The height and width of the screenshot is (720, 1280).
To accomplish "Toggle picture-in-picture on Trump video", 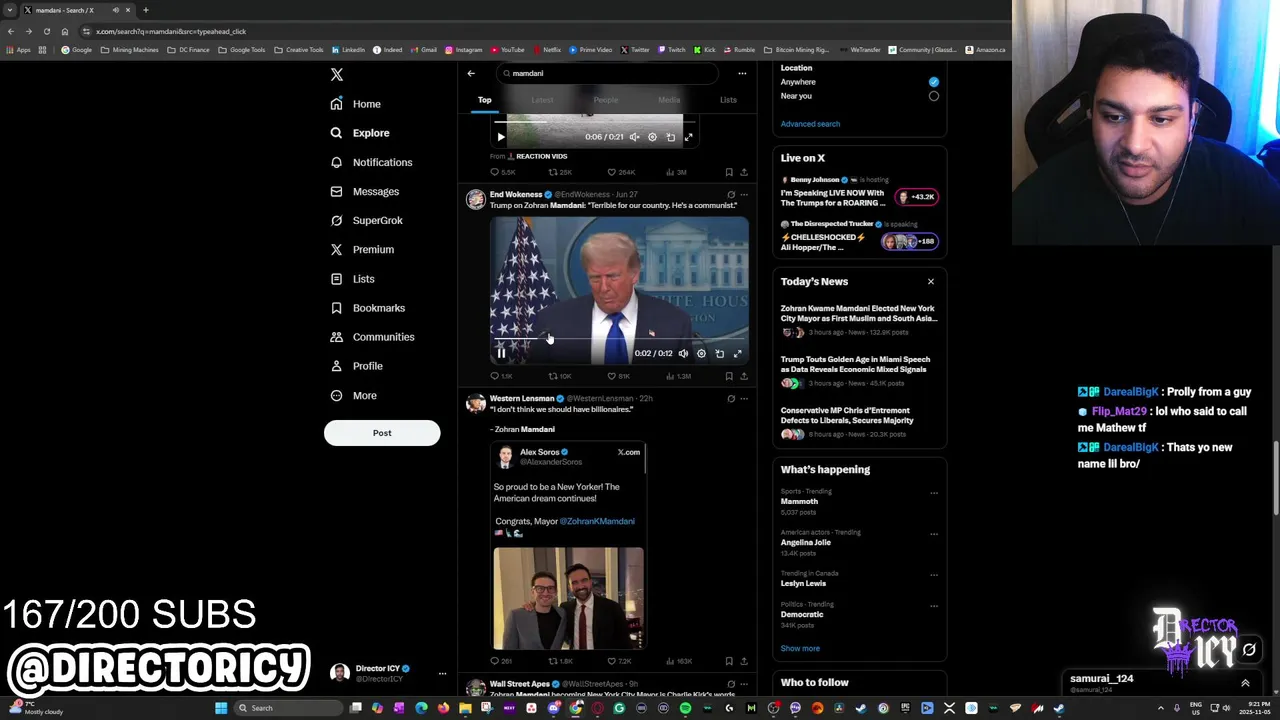I will (x=719, y=353).
